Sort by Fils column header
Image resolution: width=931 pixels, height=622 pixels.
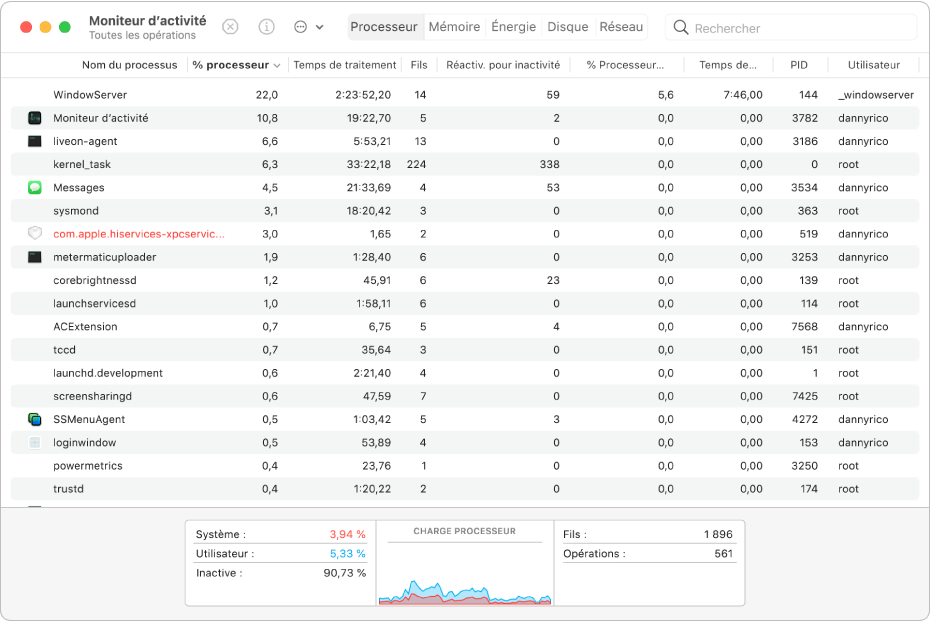coord(419,65)
